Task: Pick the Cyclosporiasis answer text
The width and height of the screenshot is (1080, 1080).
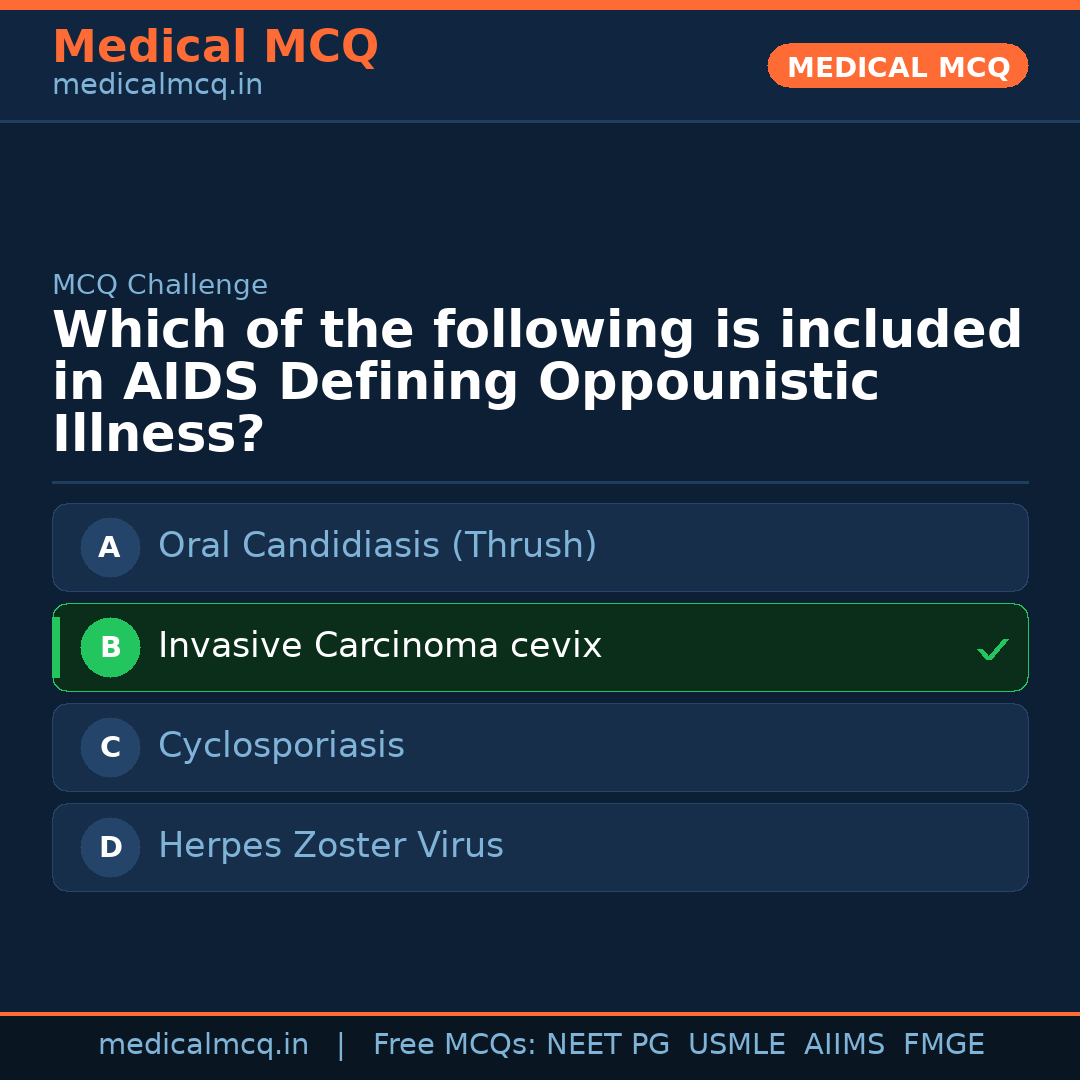Action: pos(281,746)
